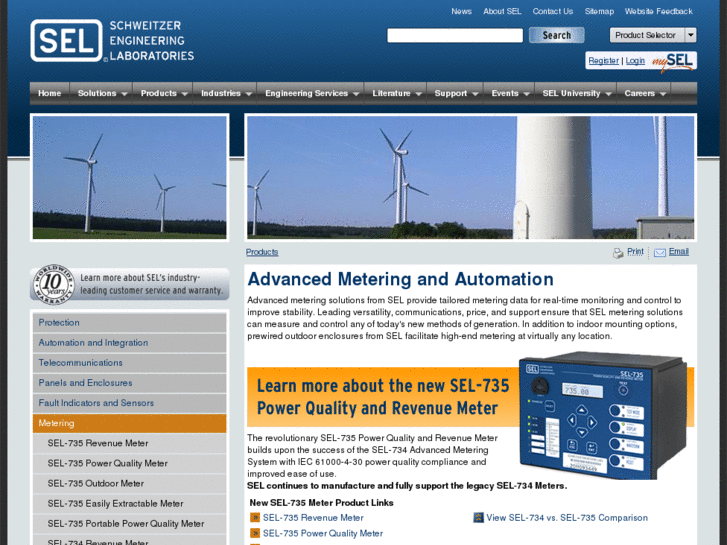727x545 pixels.
Task: Go to the Home navigation item
Action: 50,93
